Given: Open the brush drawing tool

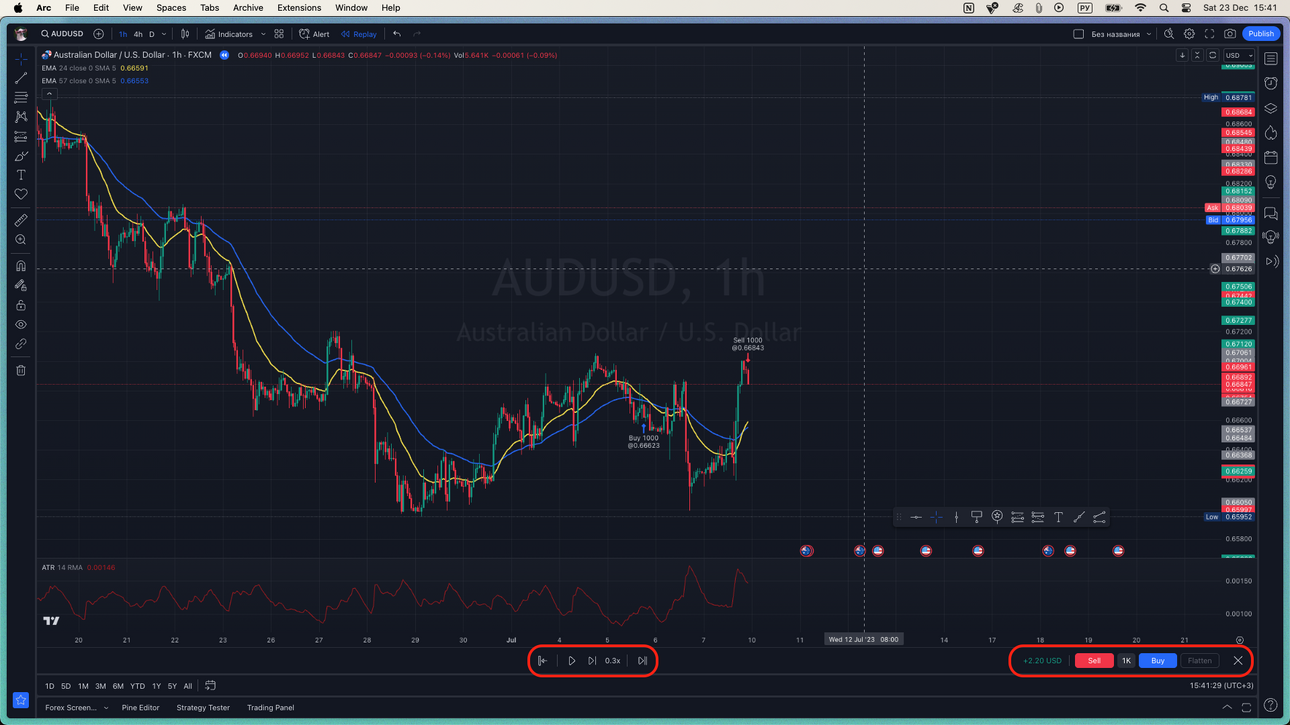Looking at the screenshot, I should point(21,156).
